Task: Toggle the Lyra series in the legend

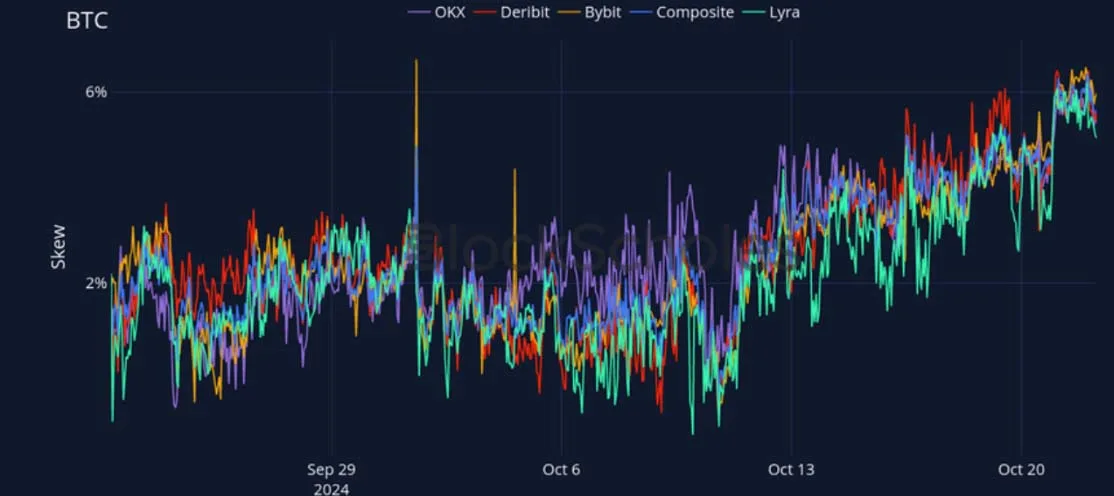Action: point(771,12)
